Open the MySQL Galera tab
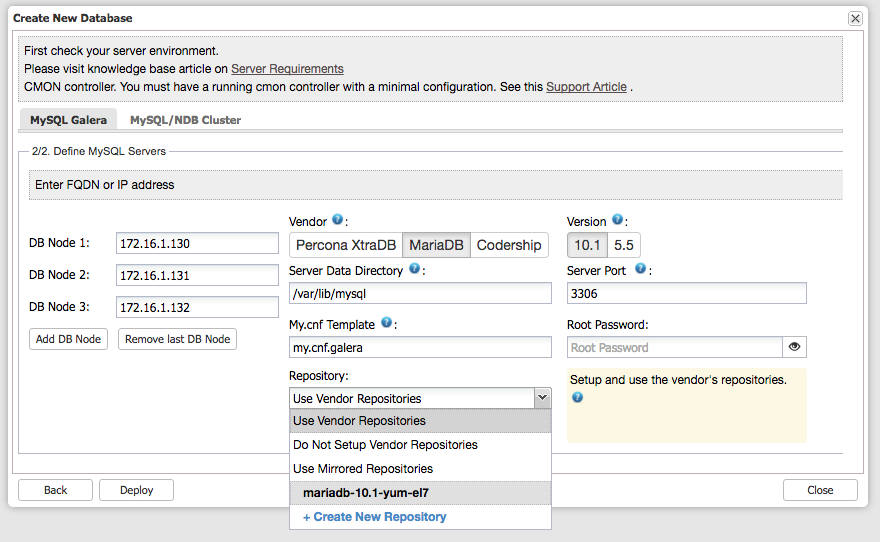Viewport: 880px width, 542px height. [68, 120]
